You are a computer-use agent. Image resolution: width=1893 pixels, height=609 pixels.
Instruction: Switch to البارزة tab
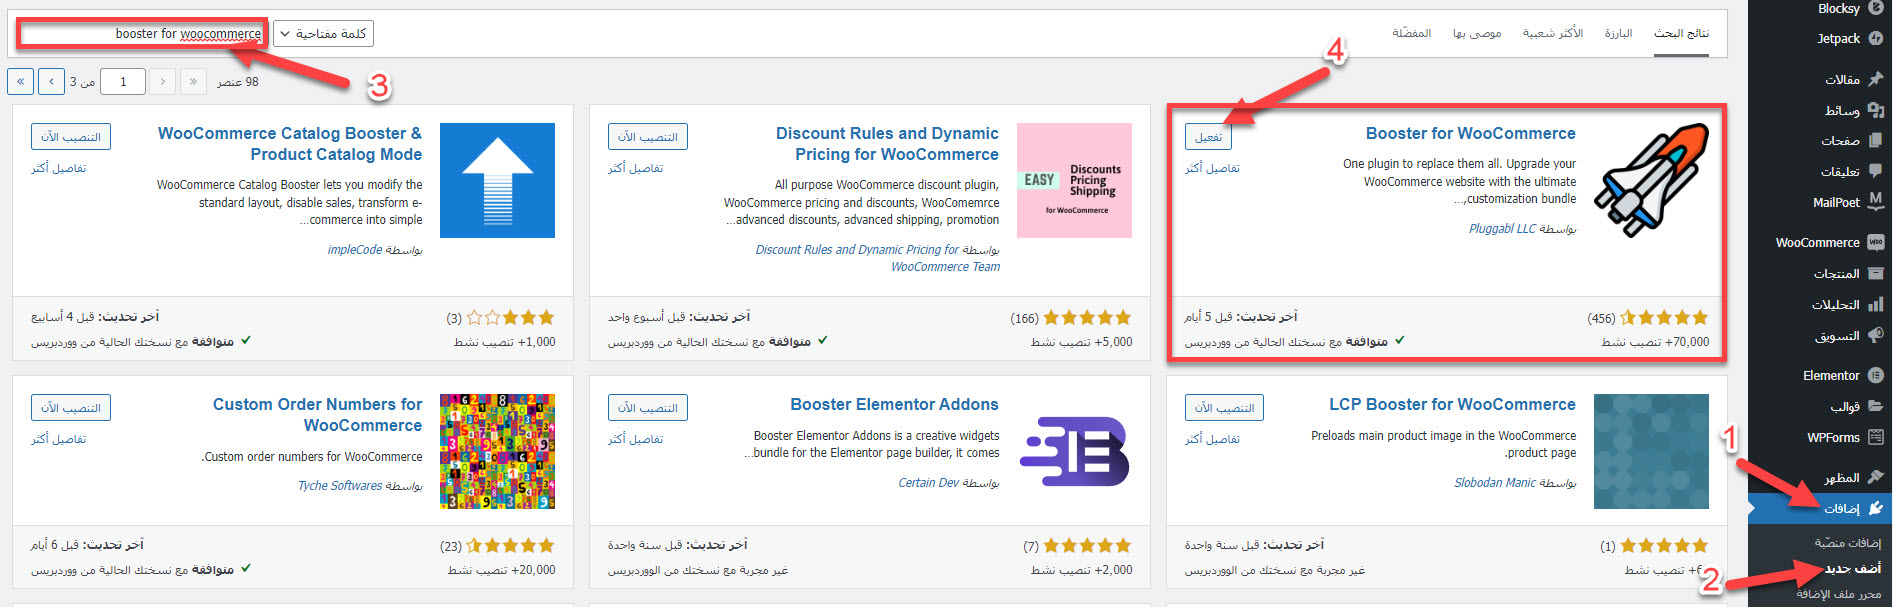coord(1618,33)
